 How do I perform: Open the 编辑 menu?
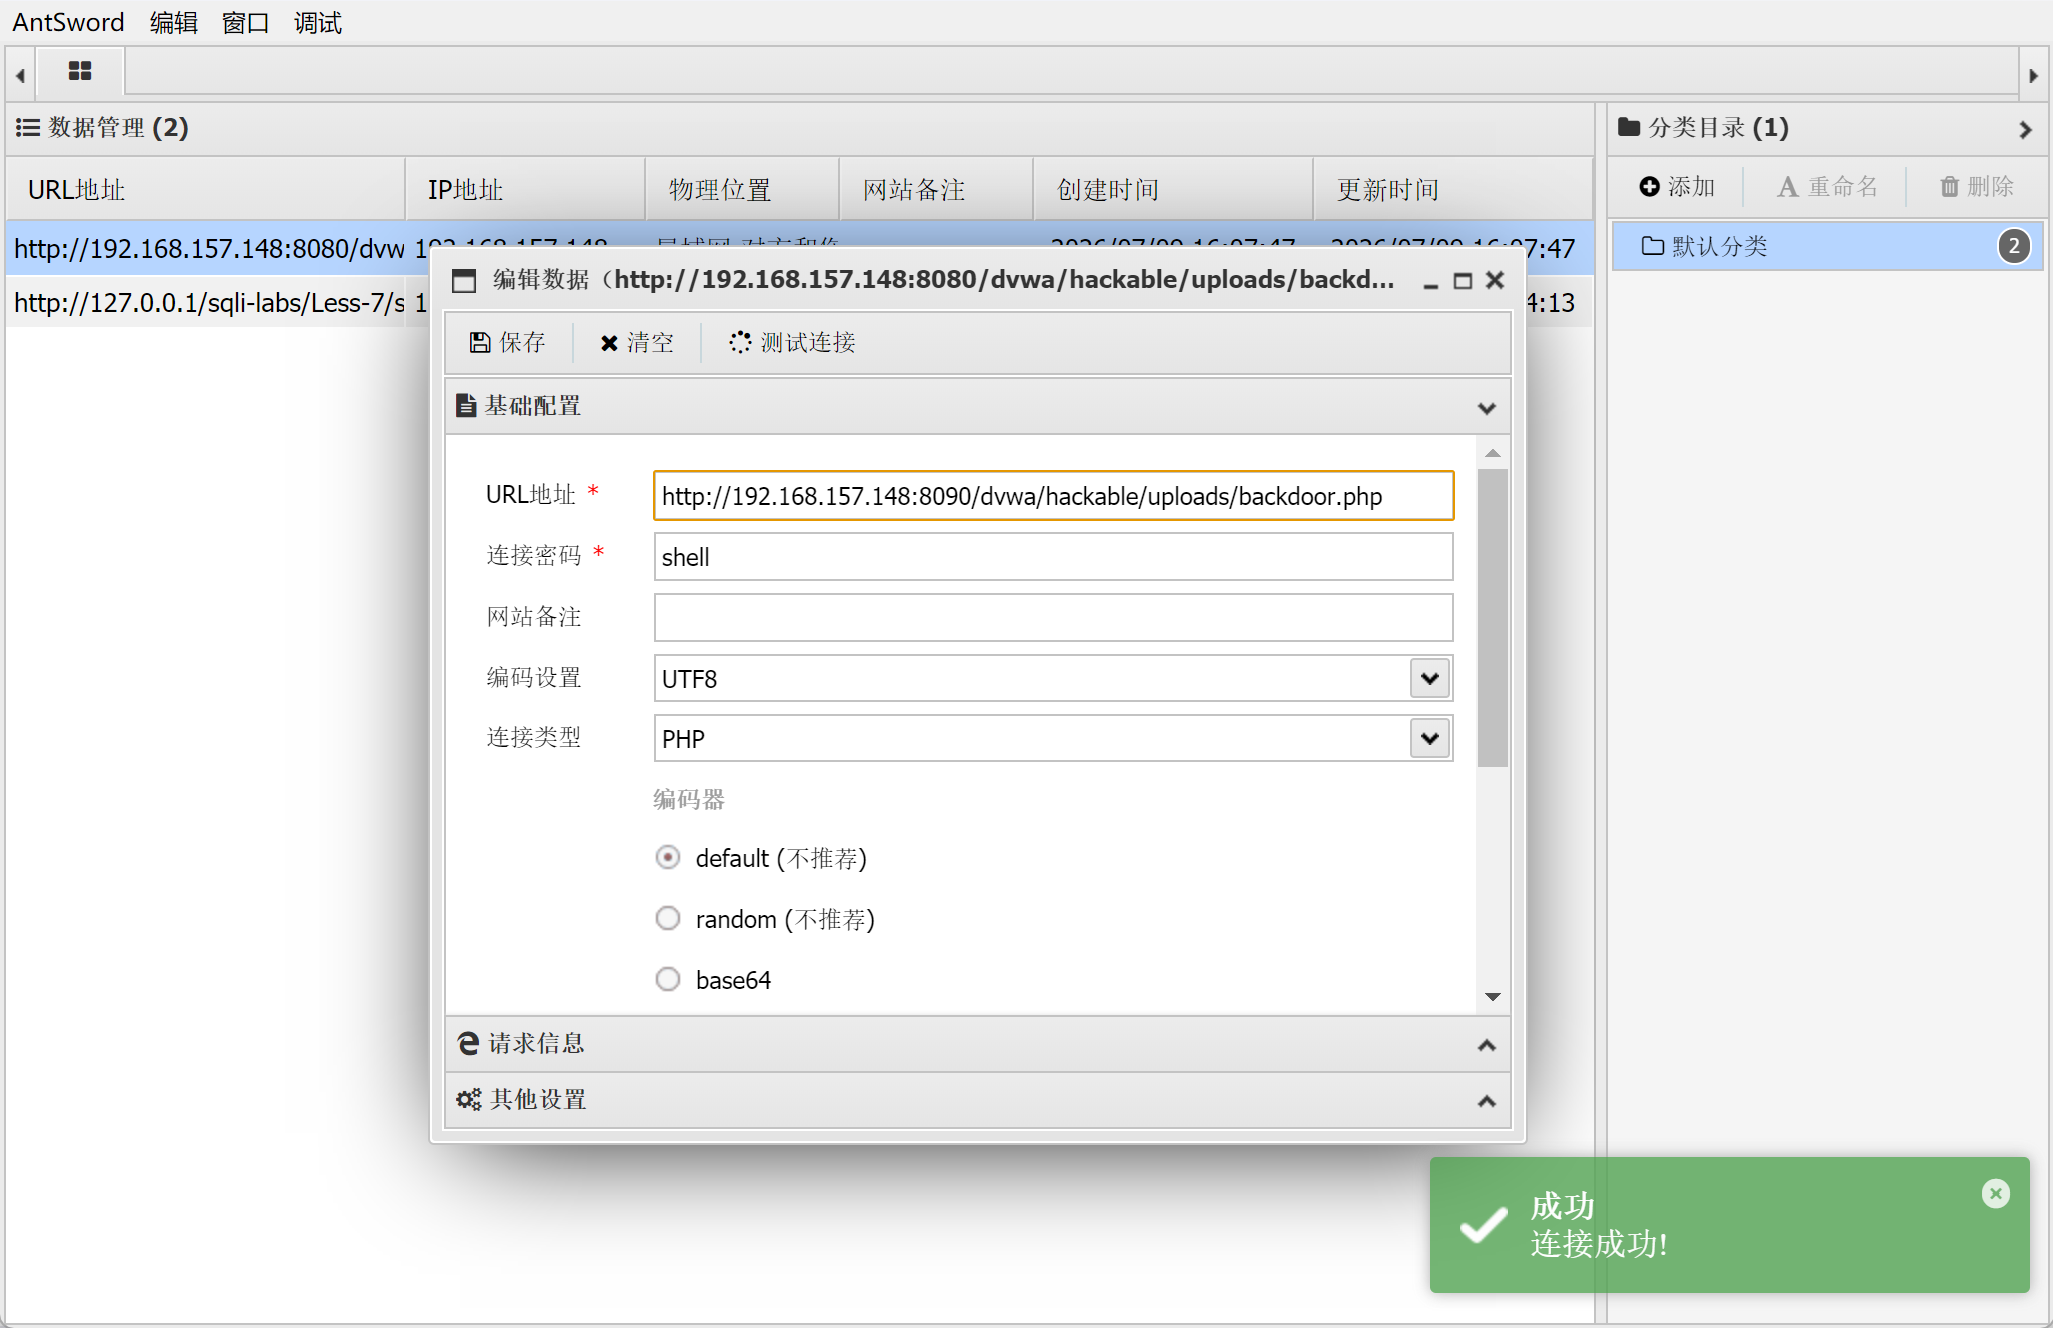[174, 22]
